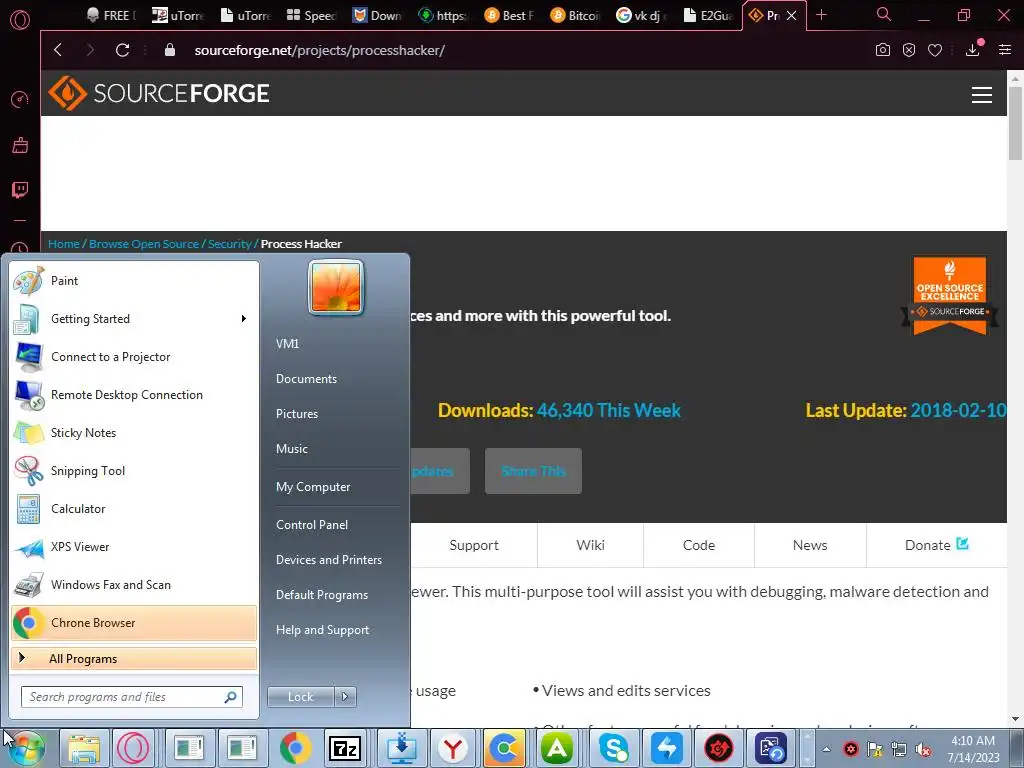1024x768 pixels.
Task: Open Opera Easy Setup icon
Action: coord(1004,50)
